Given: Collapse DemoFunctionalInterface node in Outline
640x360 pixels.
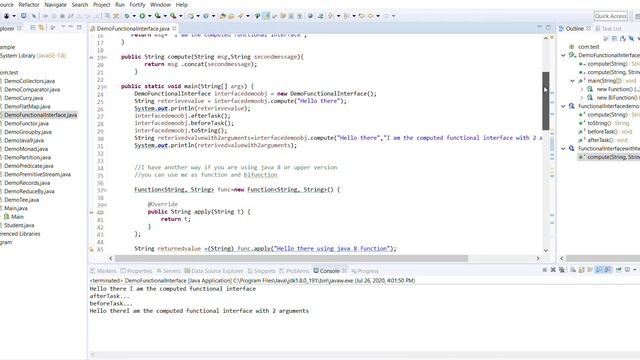Looking at the screenshot, I should click(563, 55).
